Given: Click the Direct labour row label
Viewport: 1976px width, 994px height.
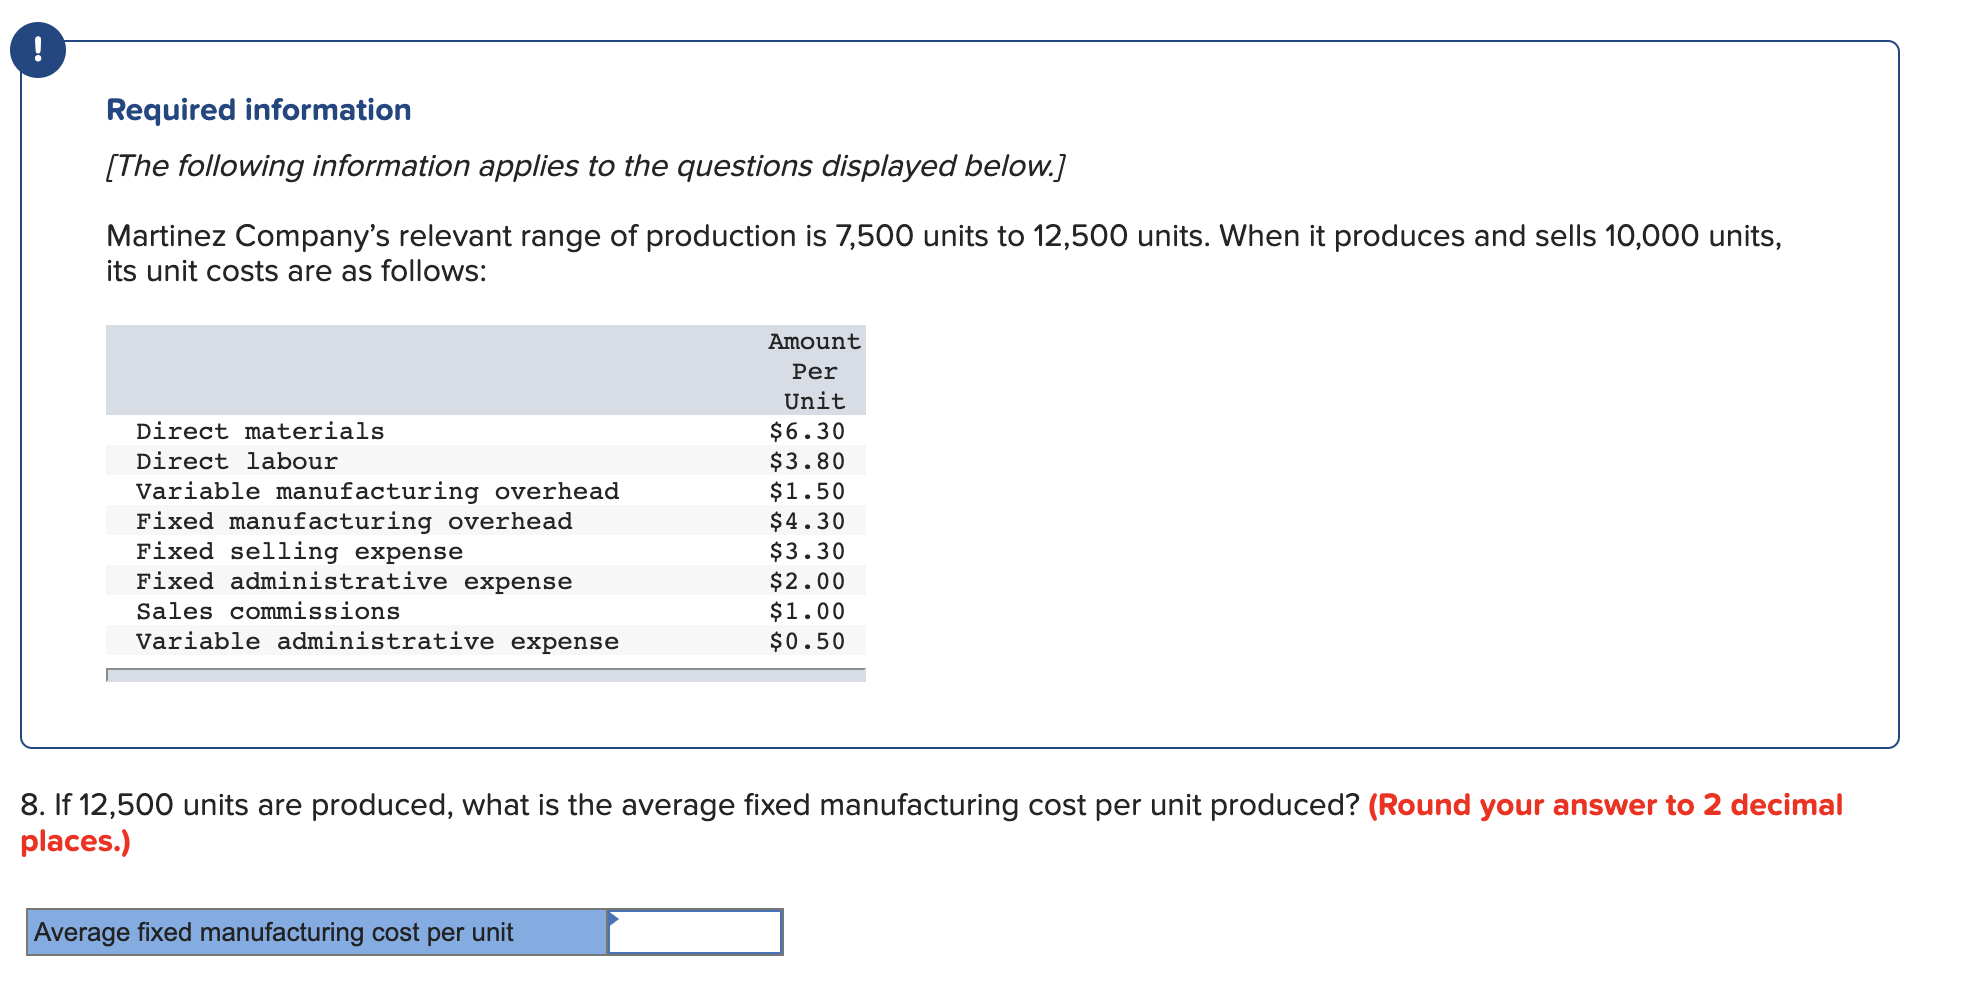Looking at the screenshot, I should [x=237, y=461].
